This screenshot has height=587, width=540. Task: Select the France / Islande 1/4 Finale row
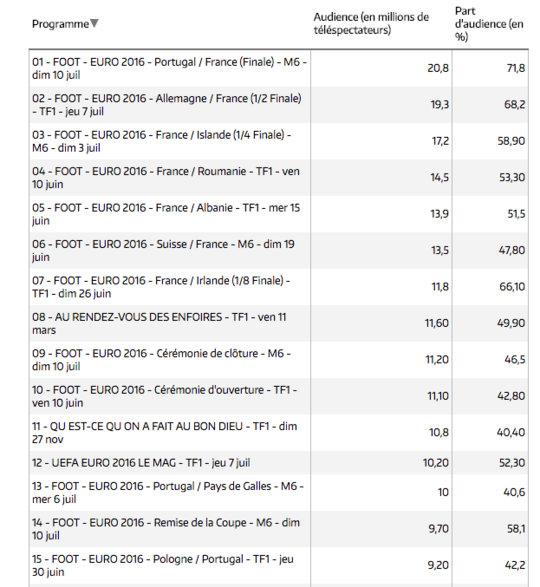tap(279, 141)
